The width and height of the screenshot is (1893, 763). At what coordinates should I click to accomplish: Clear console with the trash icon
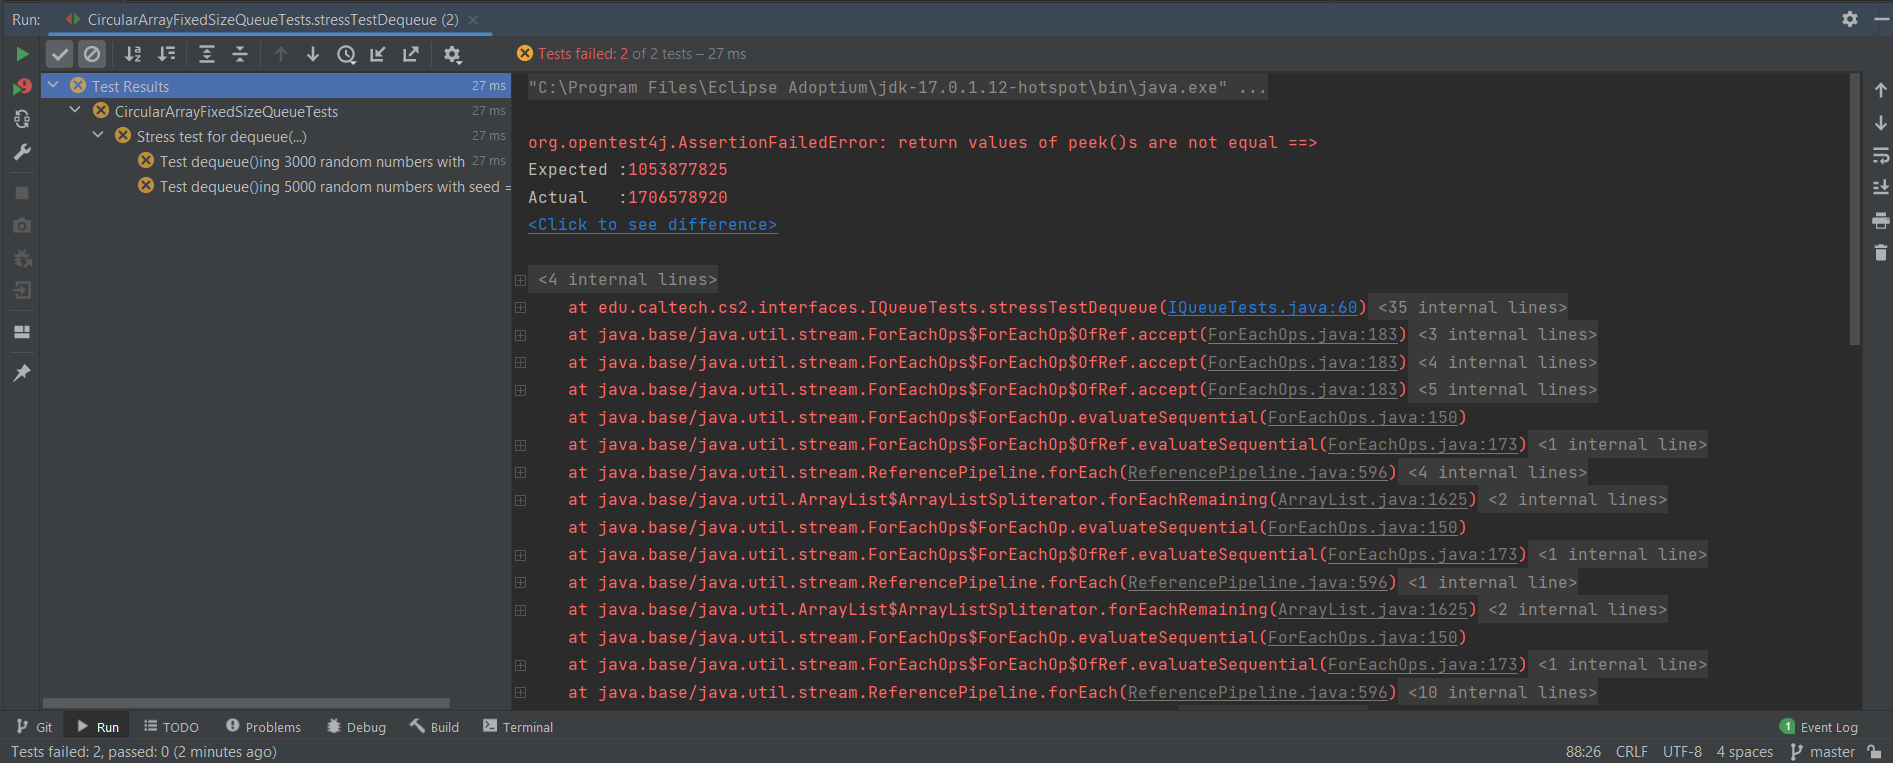pyautogui.click(x=1880, y=253)
